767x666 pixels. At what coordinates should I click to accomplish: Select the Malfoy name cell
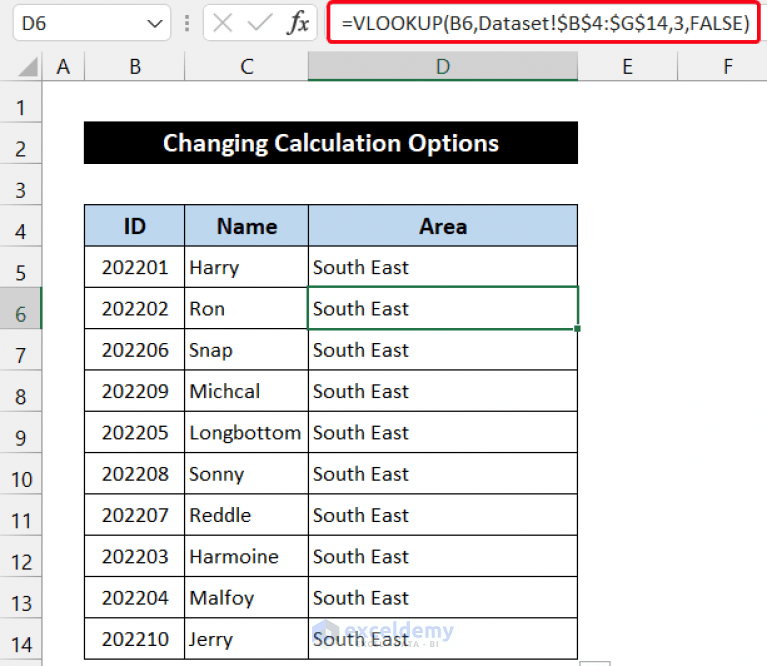[x=247, y=598]
